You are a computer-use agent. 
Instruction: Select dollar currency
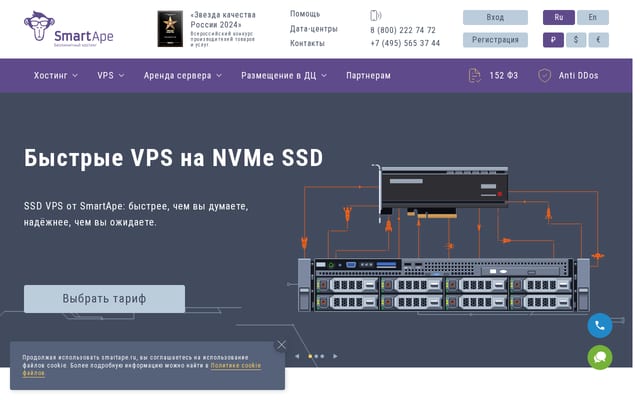pos(576,40)
